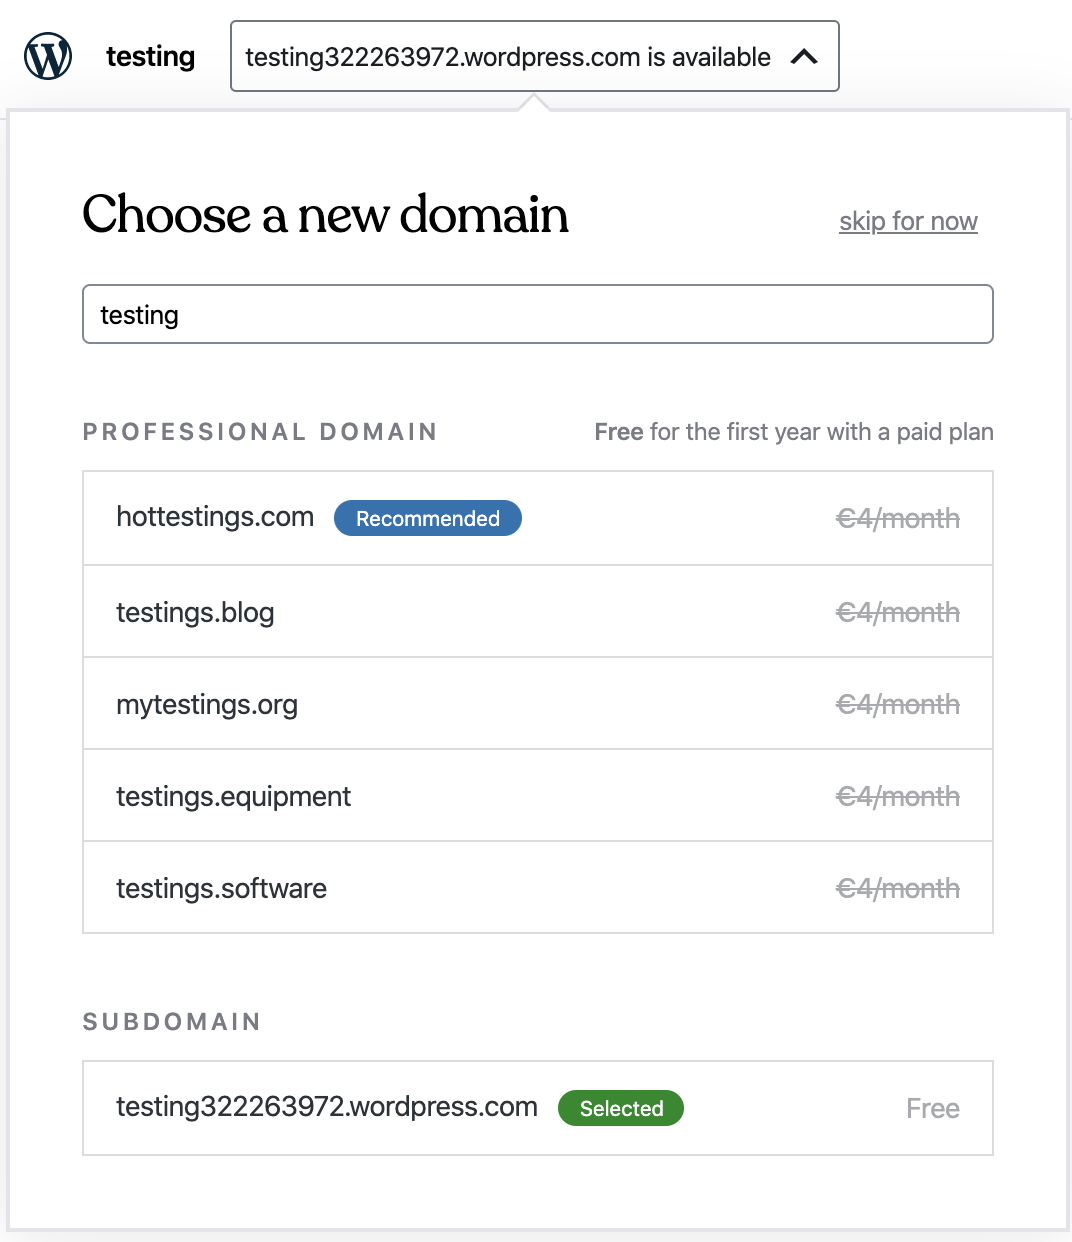Choose the testings.blog domain option
The height and width of the screenshot is (1242, 1072).
click(538, 611)
